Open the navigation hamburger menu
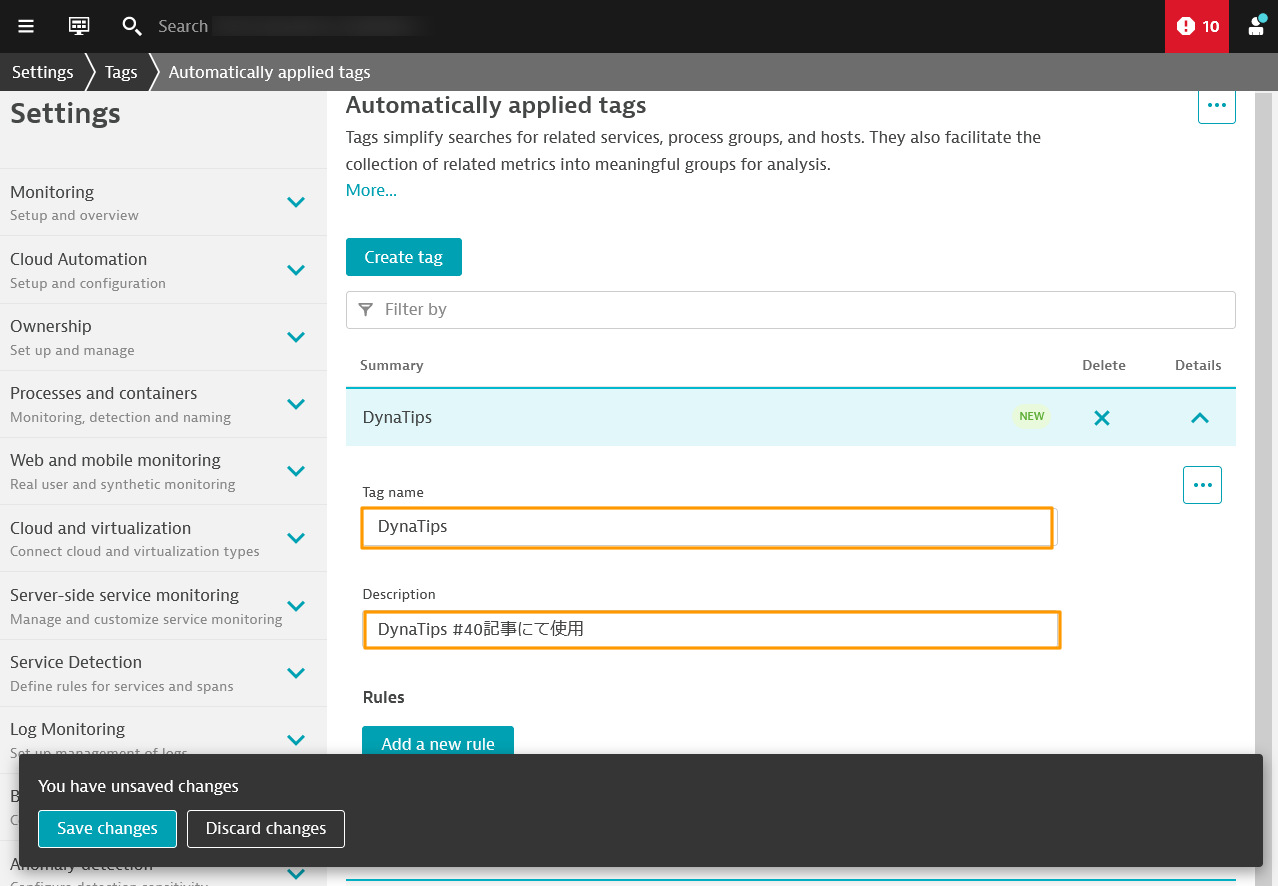 [25, 26]
